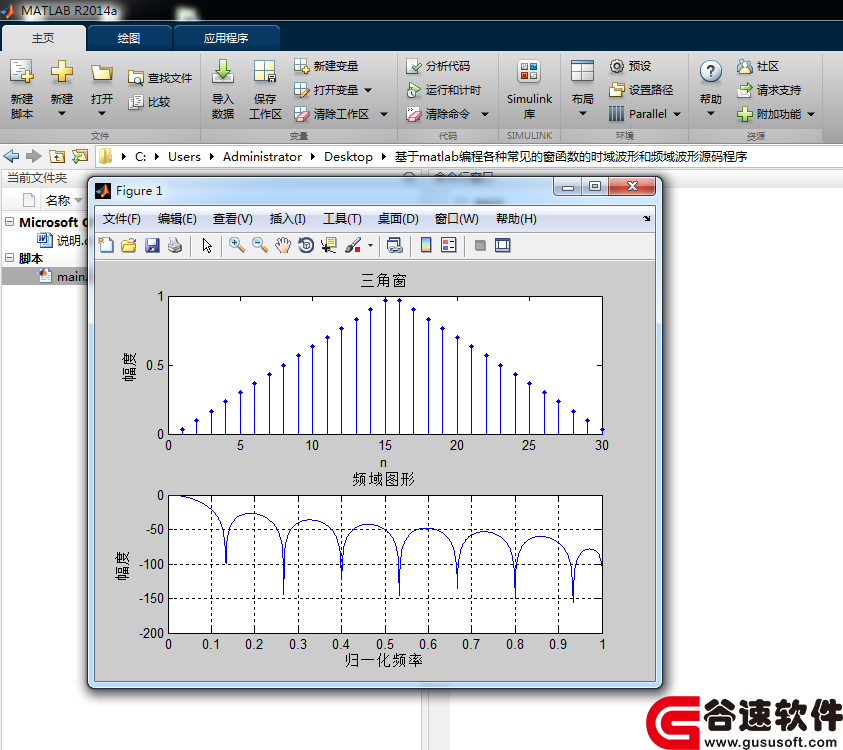843x750 pixels.
Task: Select the Data Cursor tool
Action: (x=329, y=246)
